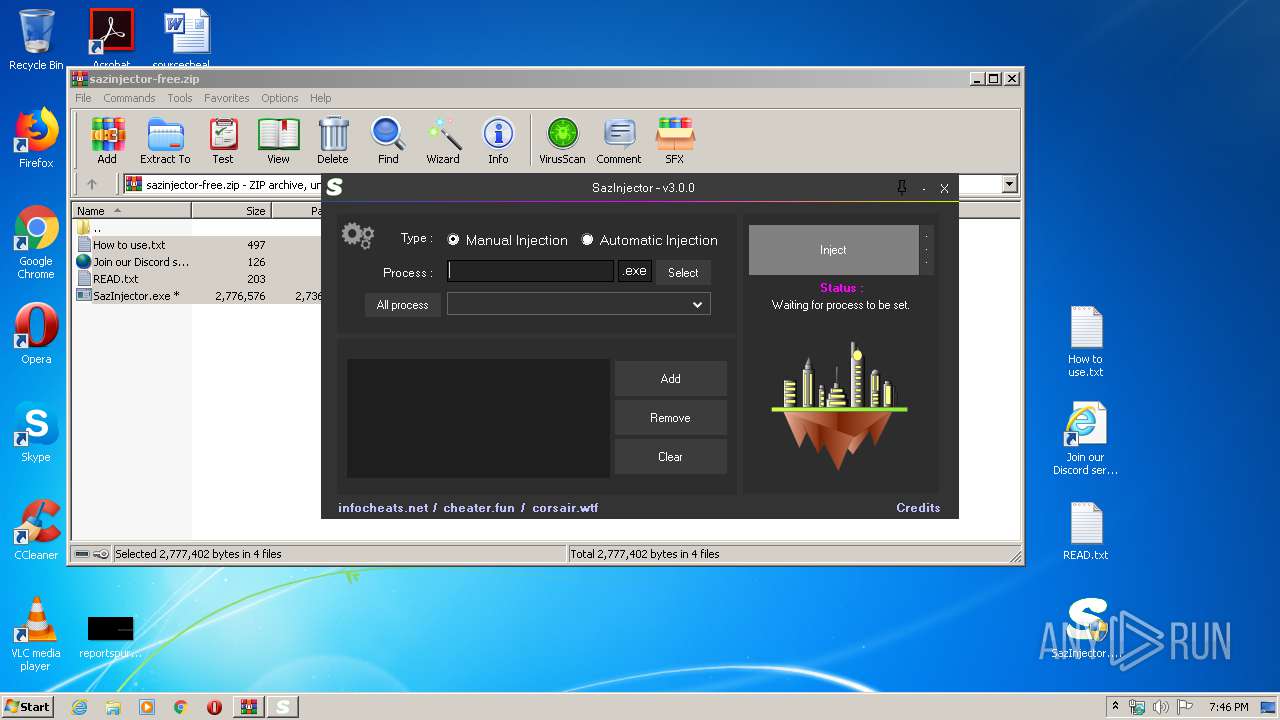1280x720 pixels.
Task: Click Select button next to process field
Action: (x=683, y=272)
